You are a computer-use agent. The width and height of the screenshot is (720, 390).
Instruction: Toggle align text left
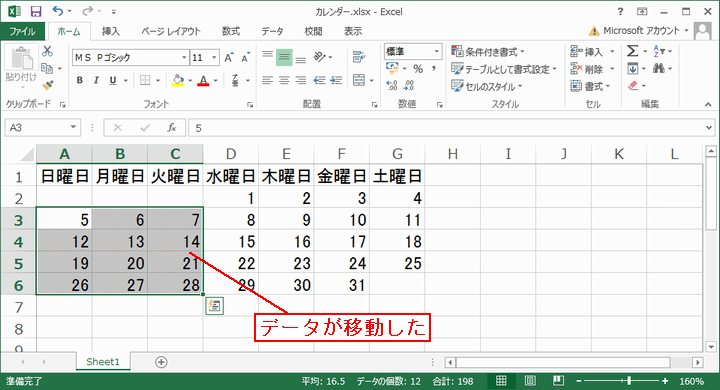pyautogui.click(x=268, y=80)
